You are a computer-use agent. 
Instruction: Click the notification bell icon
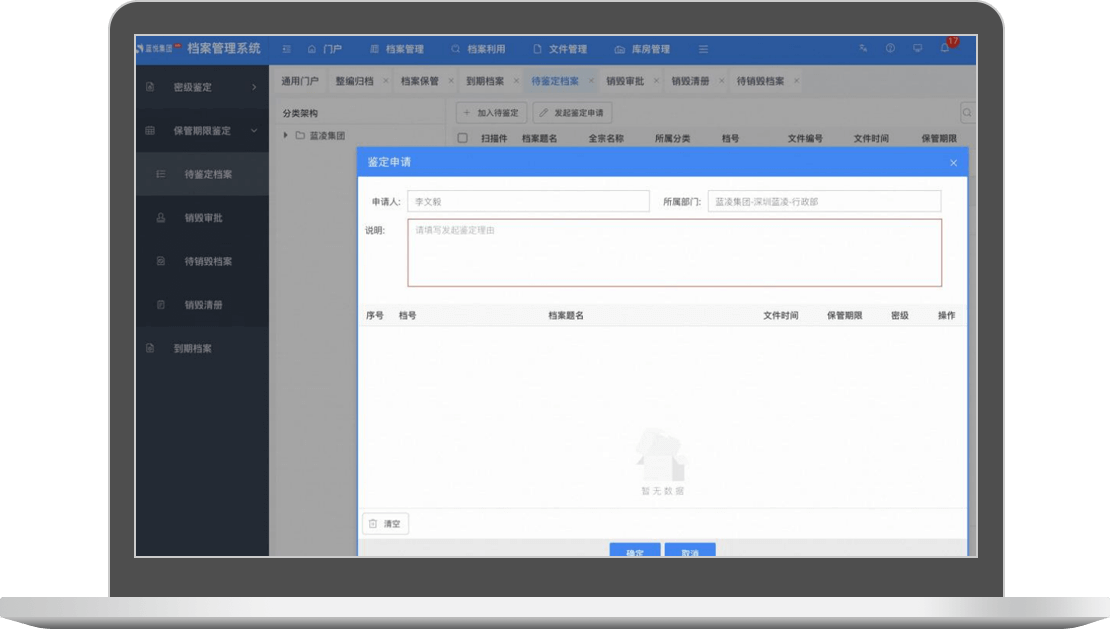tap(944, 49)
